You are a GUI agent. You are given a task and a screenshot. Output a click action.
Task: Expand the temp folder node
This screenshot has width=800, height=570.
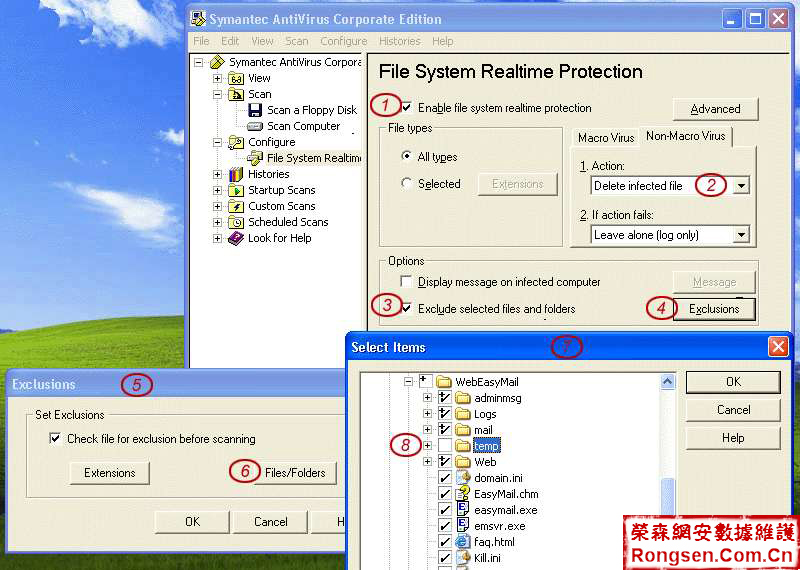point(428,445)
